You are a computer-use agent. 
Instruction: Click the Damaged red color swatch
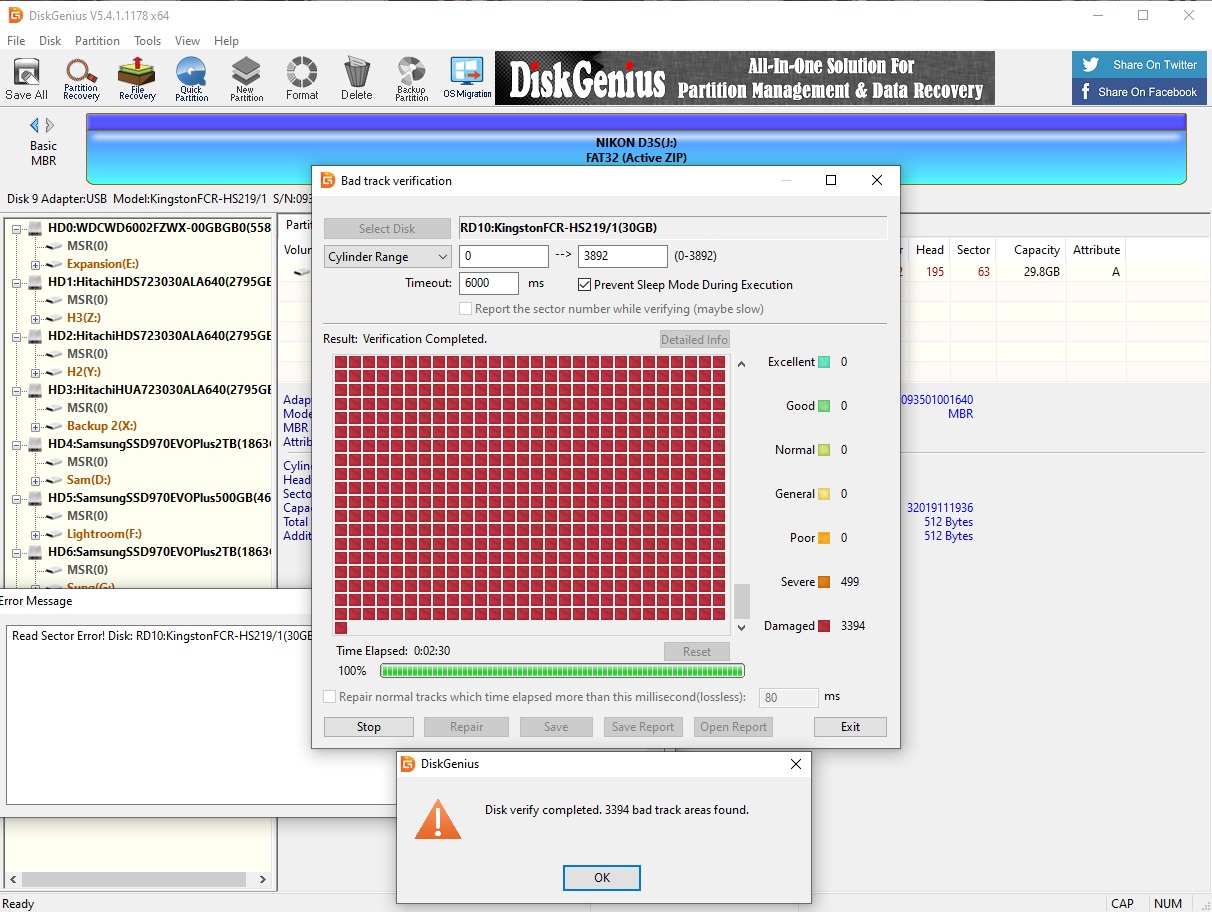pyautogui.click(x=824, y=626)
